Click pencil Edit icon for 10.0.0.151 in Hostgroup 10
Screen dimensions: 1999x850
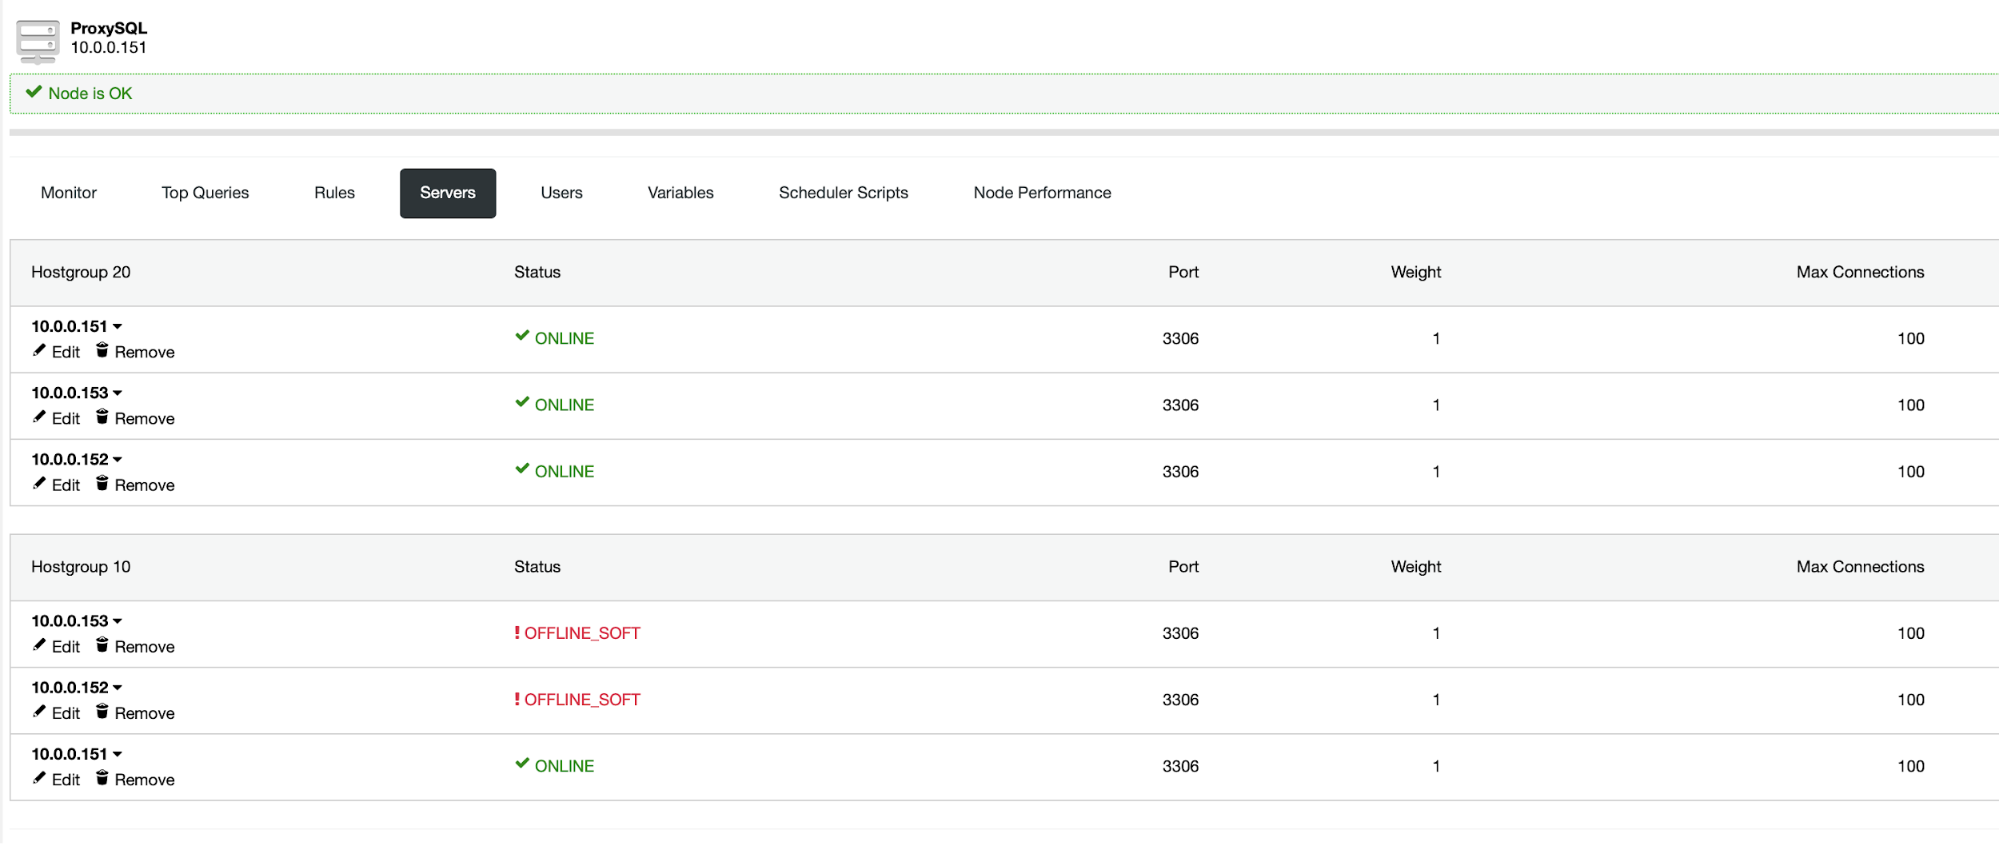pyautogui.click(x=39, y=779)
